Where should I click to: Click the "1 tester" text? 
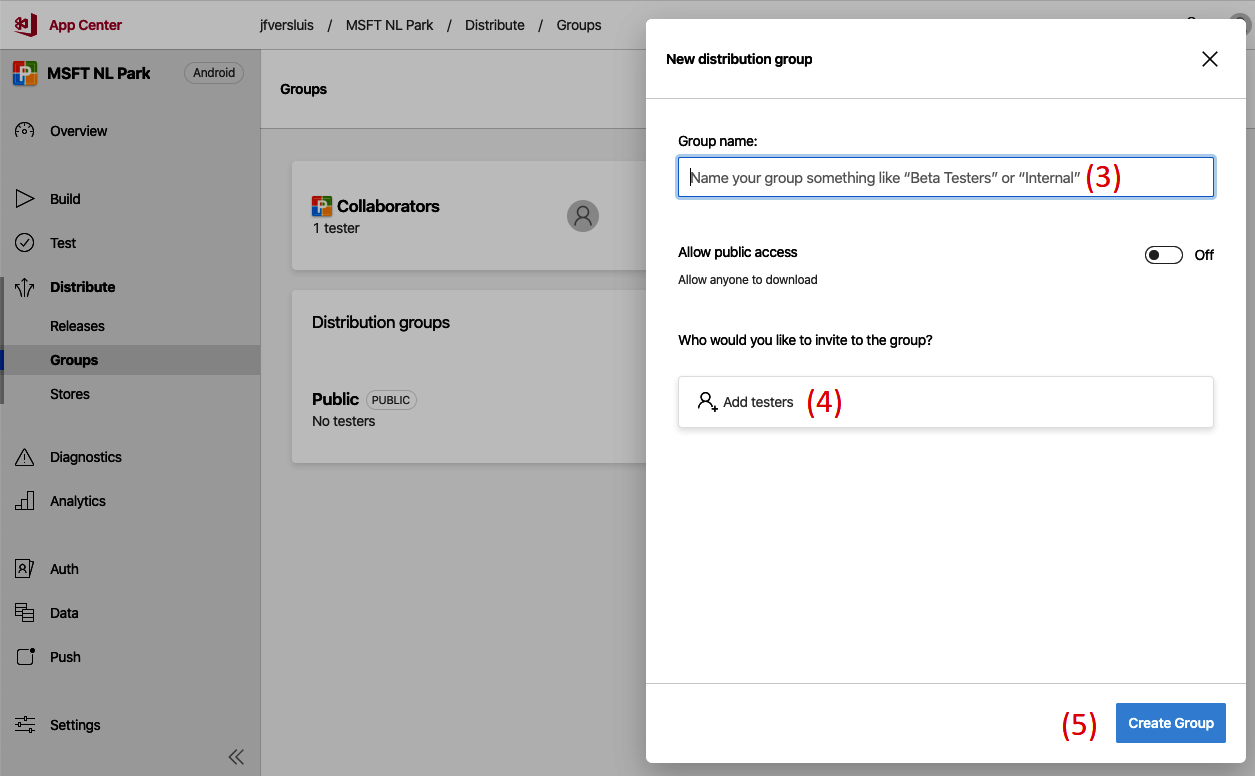[336, 228]
